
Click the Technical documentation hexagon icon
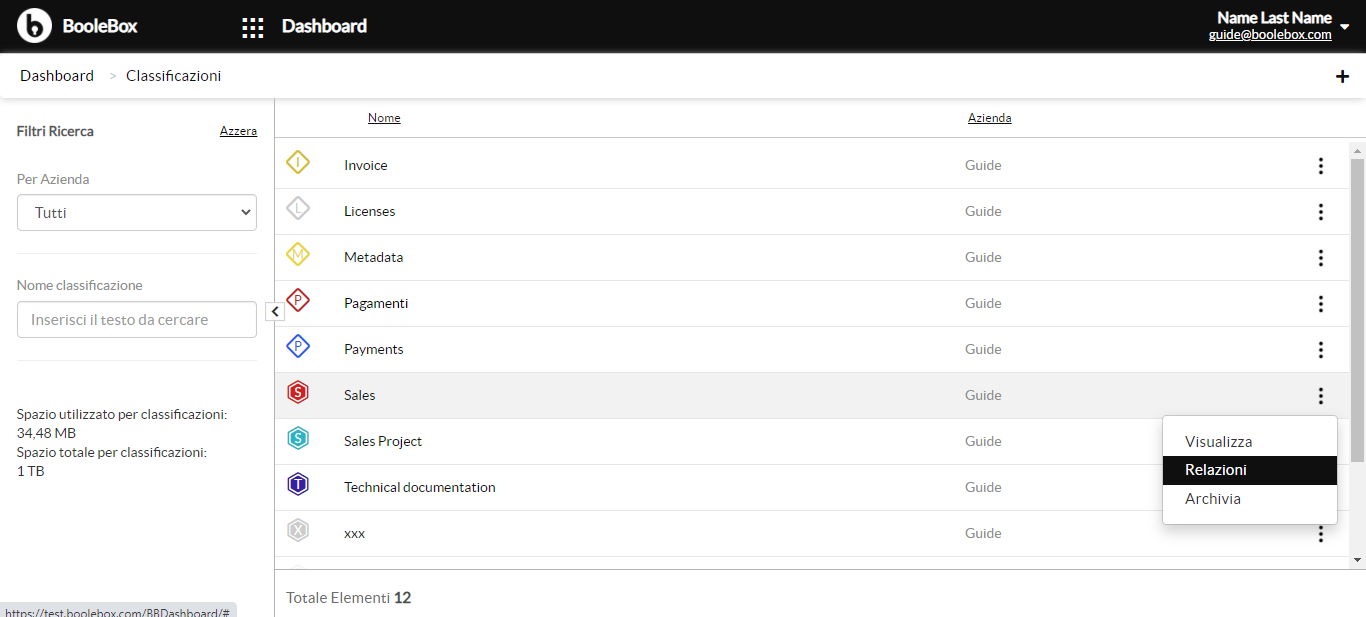click(x=298, y=484)
